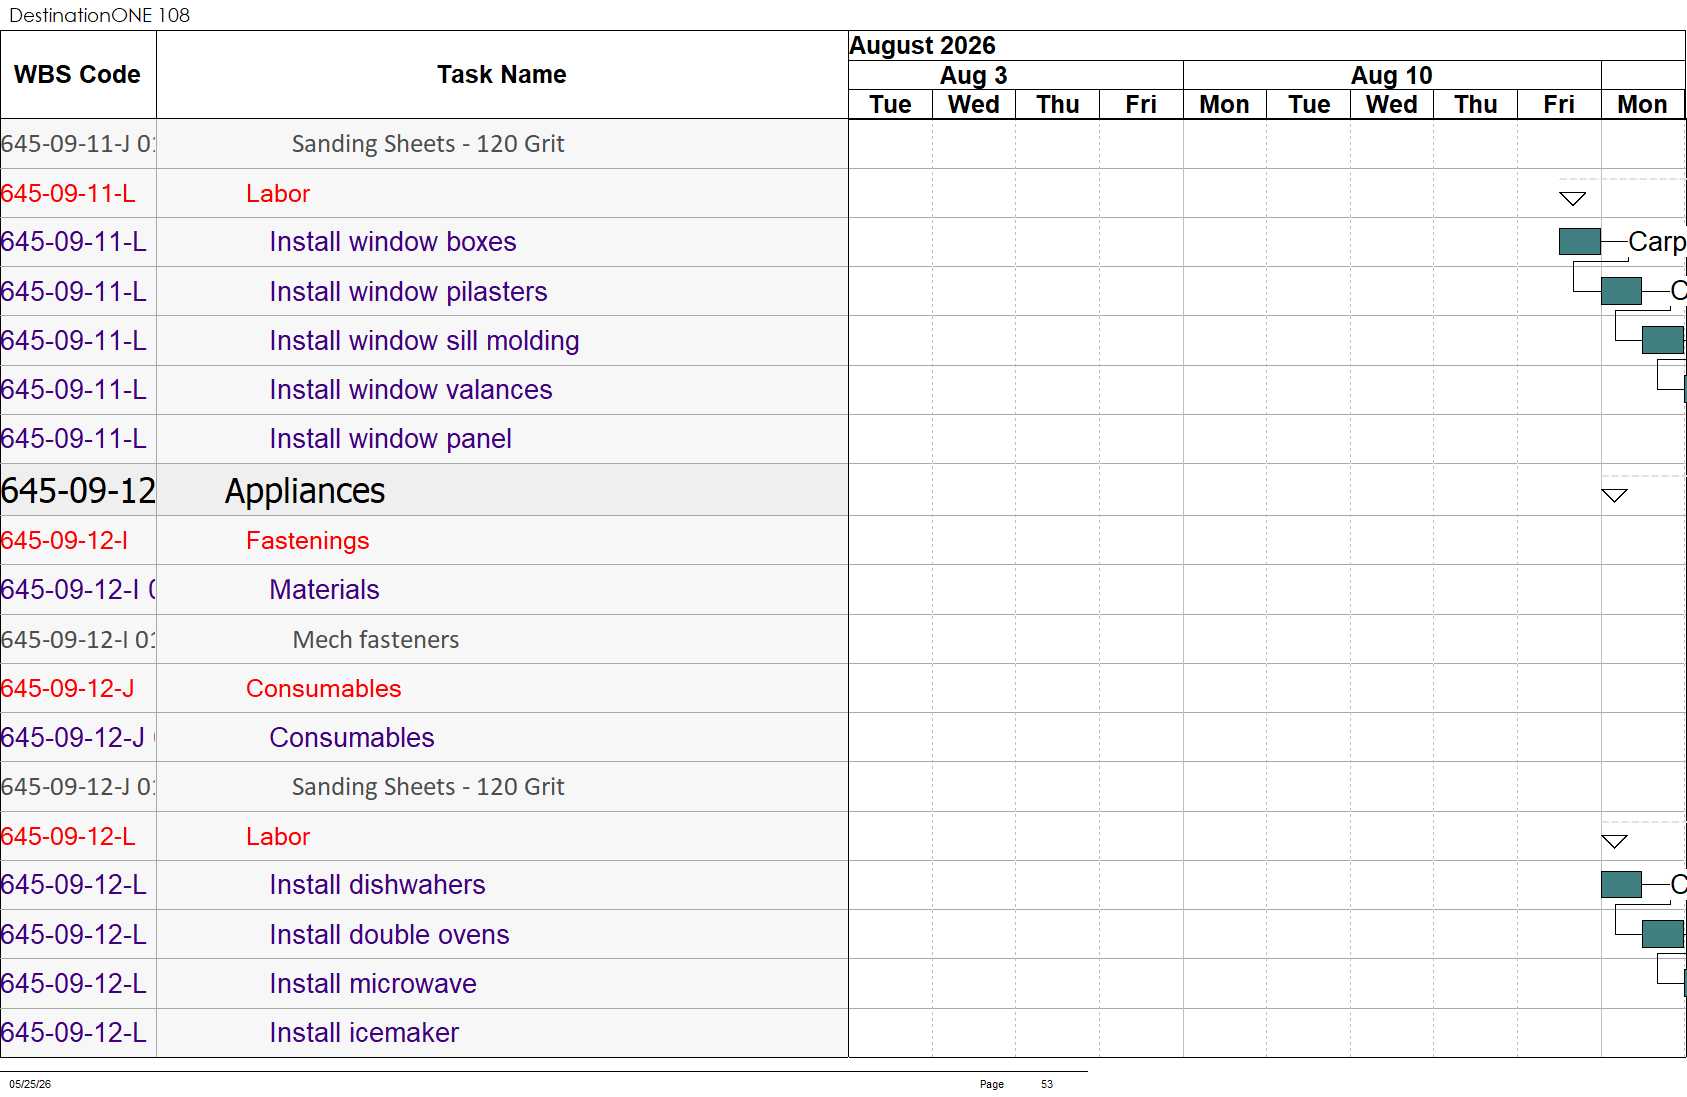Click the Fri header under Aug 10
1687x1097 pixels.
[x=1559, y=105]
